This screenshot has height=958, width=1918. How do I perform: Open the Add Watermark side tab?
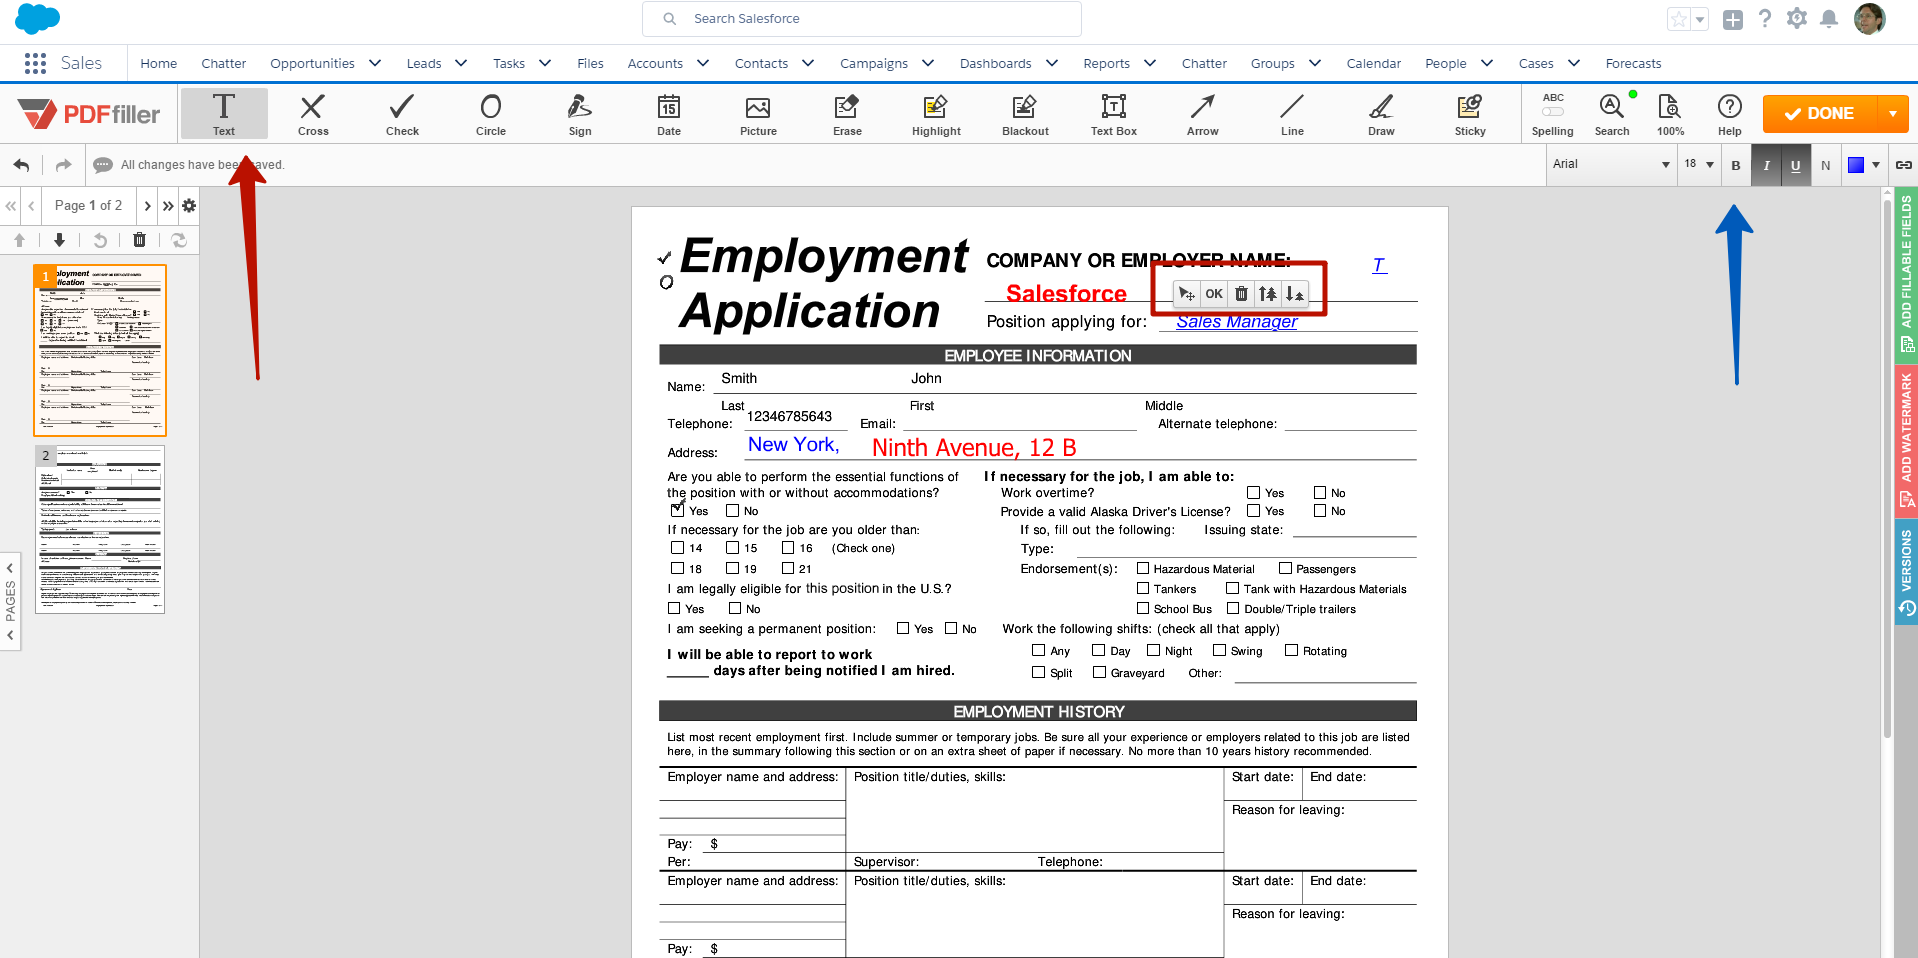(1906, 440)
